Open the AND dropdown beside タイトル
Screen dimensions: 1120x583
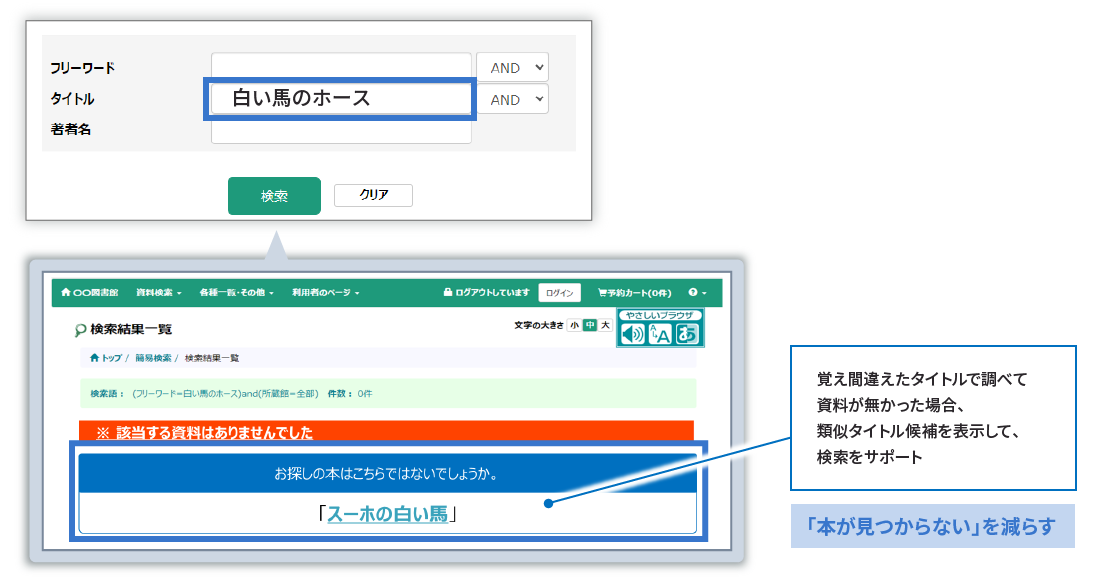(x=513, y=99)
